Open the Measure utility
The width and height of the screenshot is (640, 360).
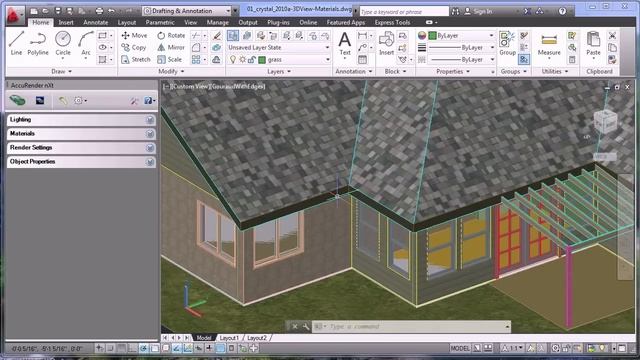pyautogui.click(x=549, y=43)
